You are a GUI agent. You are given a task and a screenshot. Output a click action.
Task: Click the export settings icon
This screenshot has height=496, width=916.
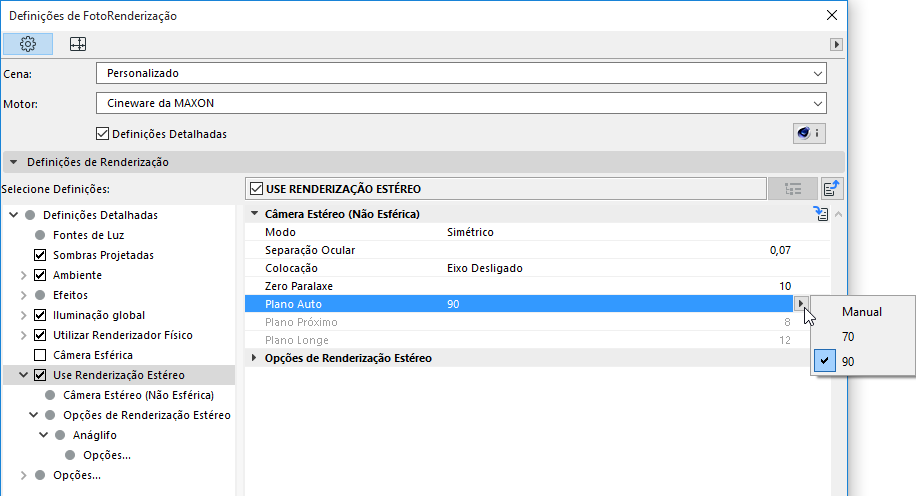(831, 189)
